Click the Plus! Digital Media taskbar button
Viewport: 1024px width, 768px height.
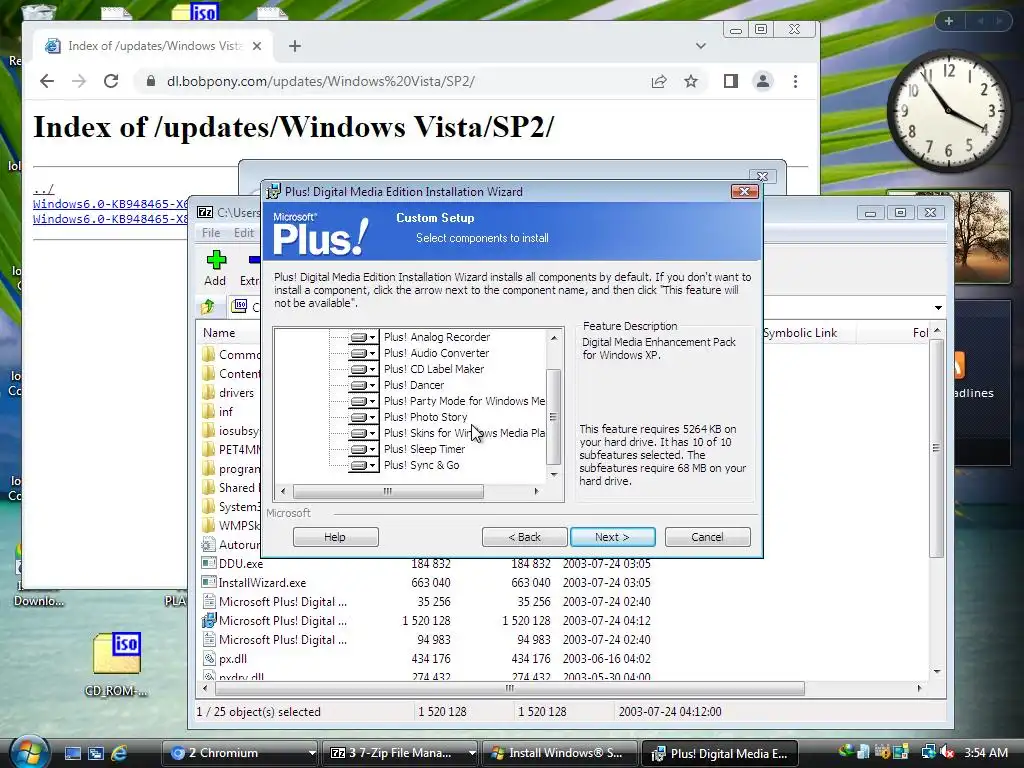coord(720,753)
